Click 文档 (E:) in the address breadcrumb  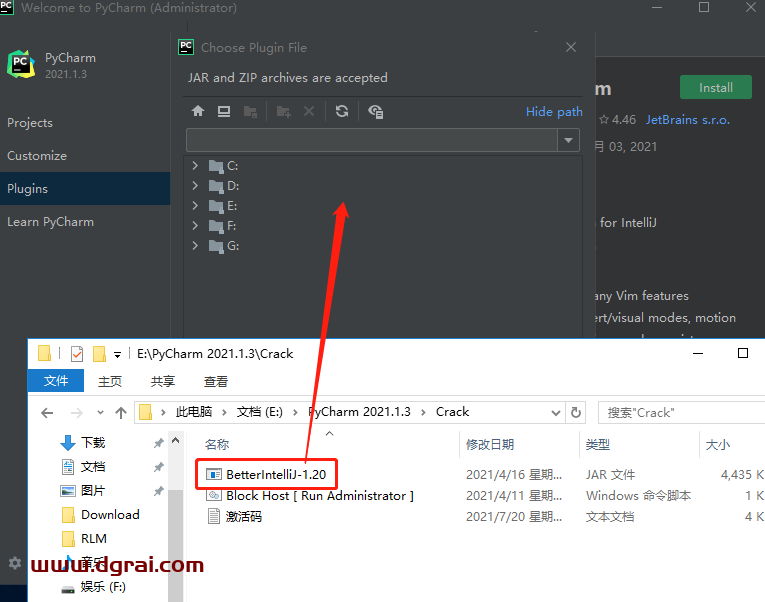[x=260, y=412]
